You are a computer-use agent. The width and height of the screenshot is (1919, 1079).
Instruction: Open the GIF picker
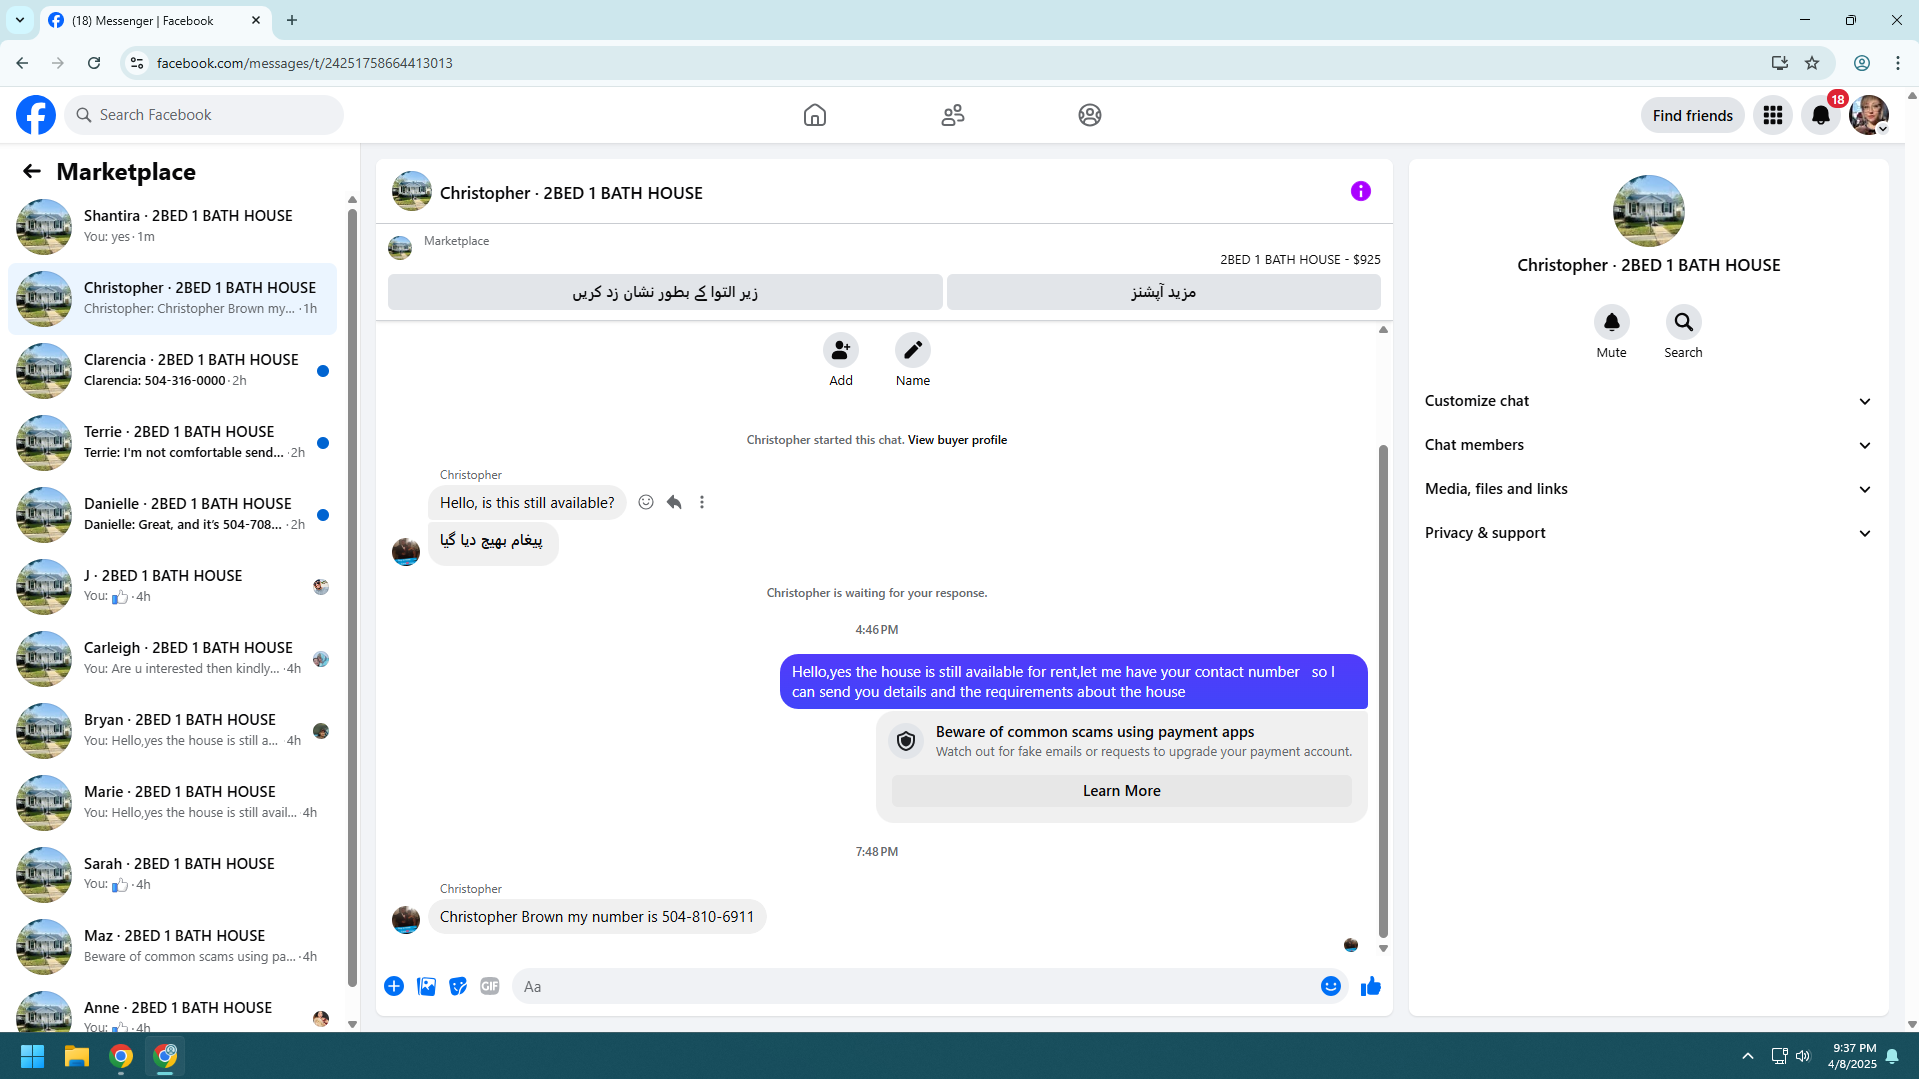pyautogui.click(x=490, y=986)
